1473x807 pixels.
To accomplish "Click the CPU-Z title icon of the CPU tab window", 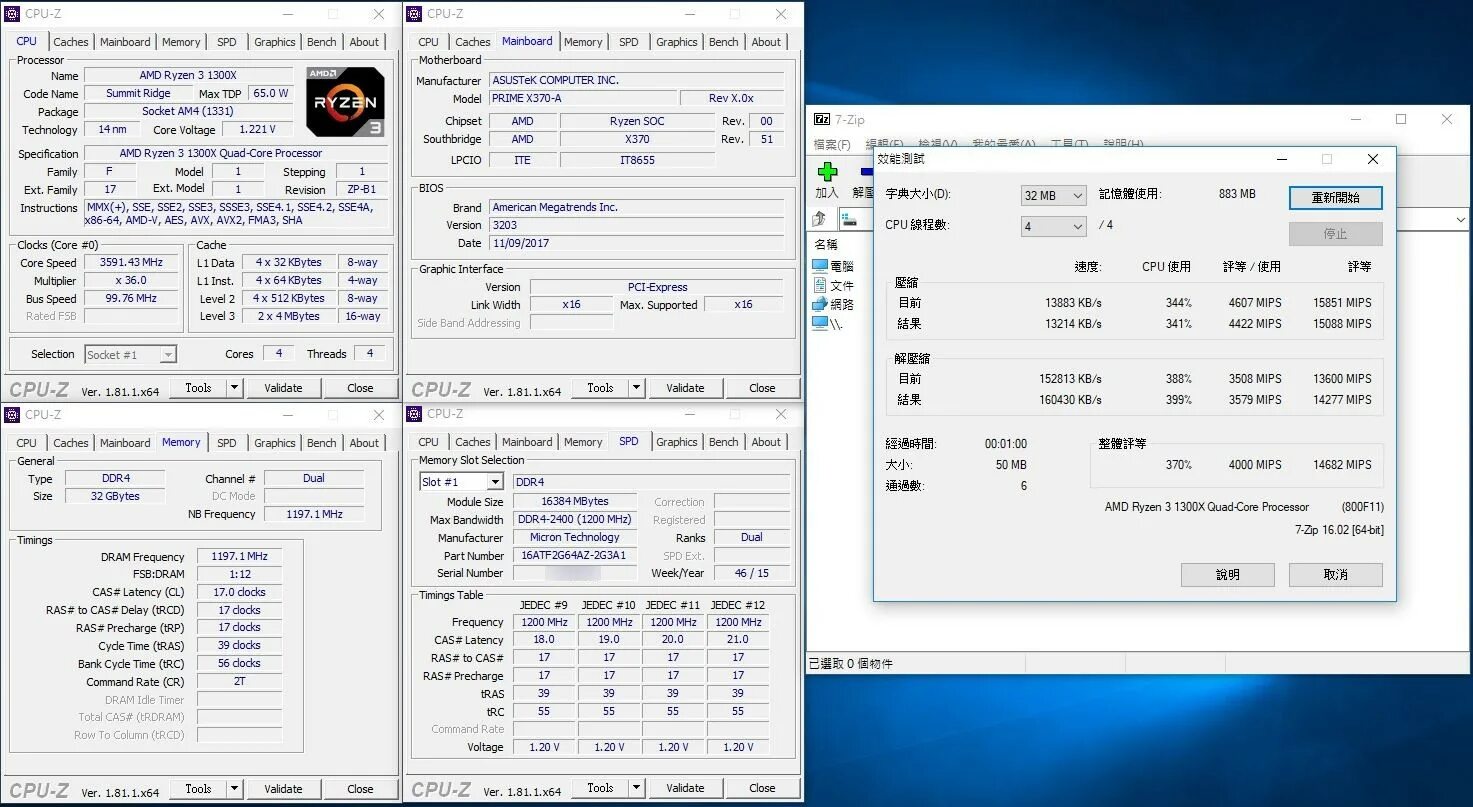I will pyautogui.click(x=12, y=14).
